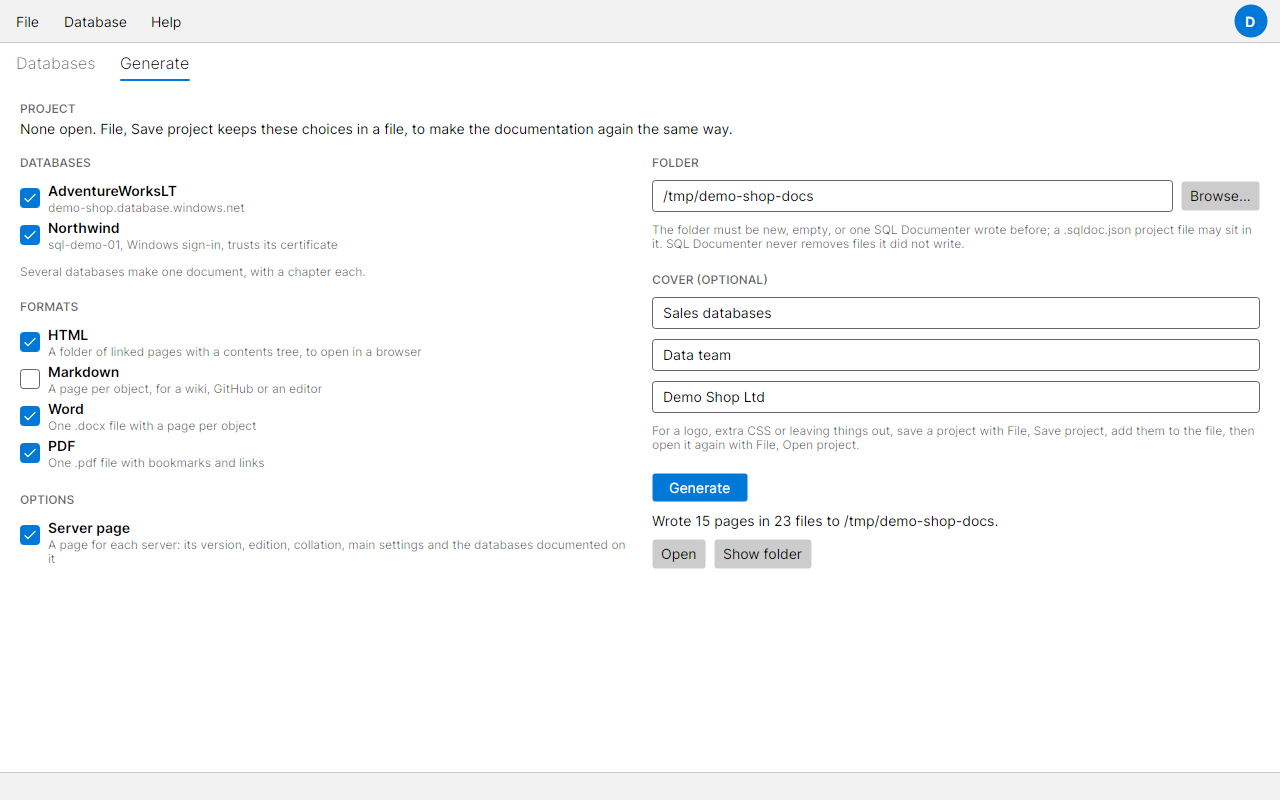Click the Show folder button
Image resolution: width=1280 pixels, height=800 pixels.
tap(762, 554)
